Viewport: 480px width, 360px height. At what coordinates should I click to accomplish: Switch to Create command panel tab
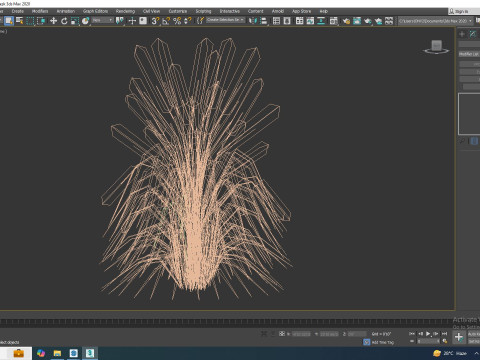462,34
